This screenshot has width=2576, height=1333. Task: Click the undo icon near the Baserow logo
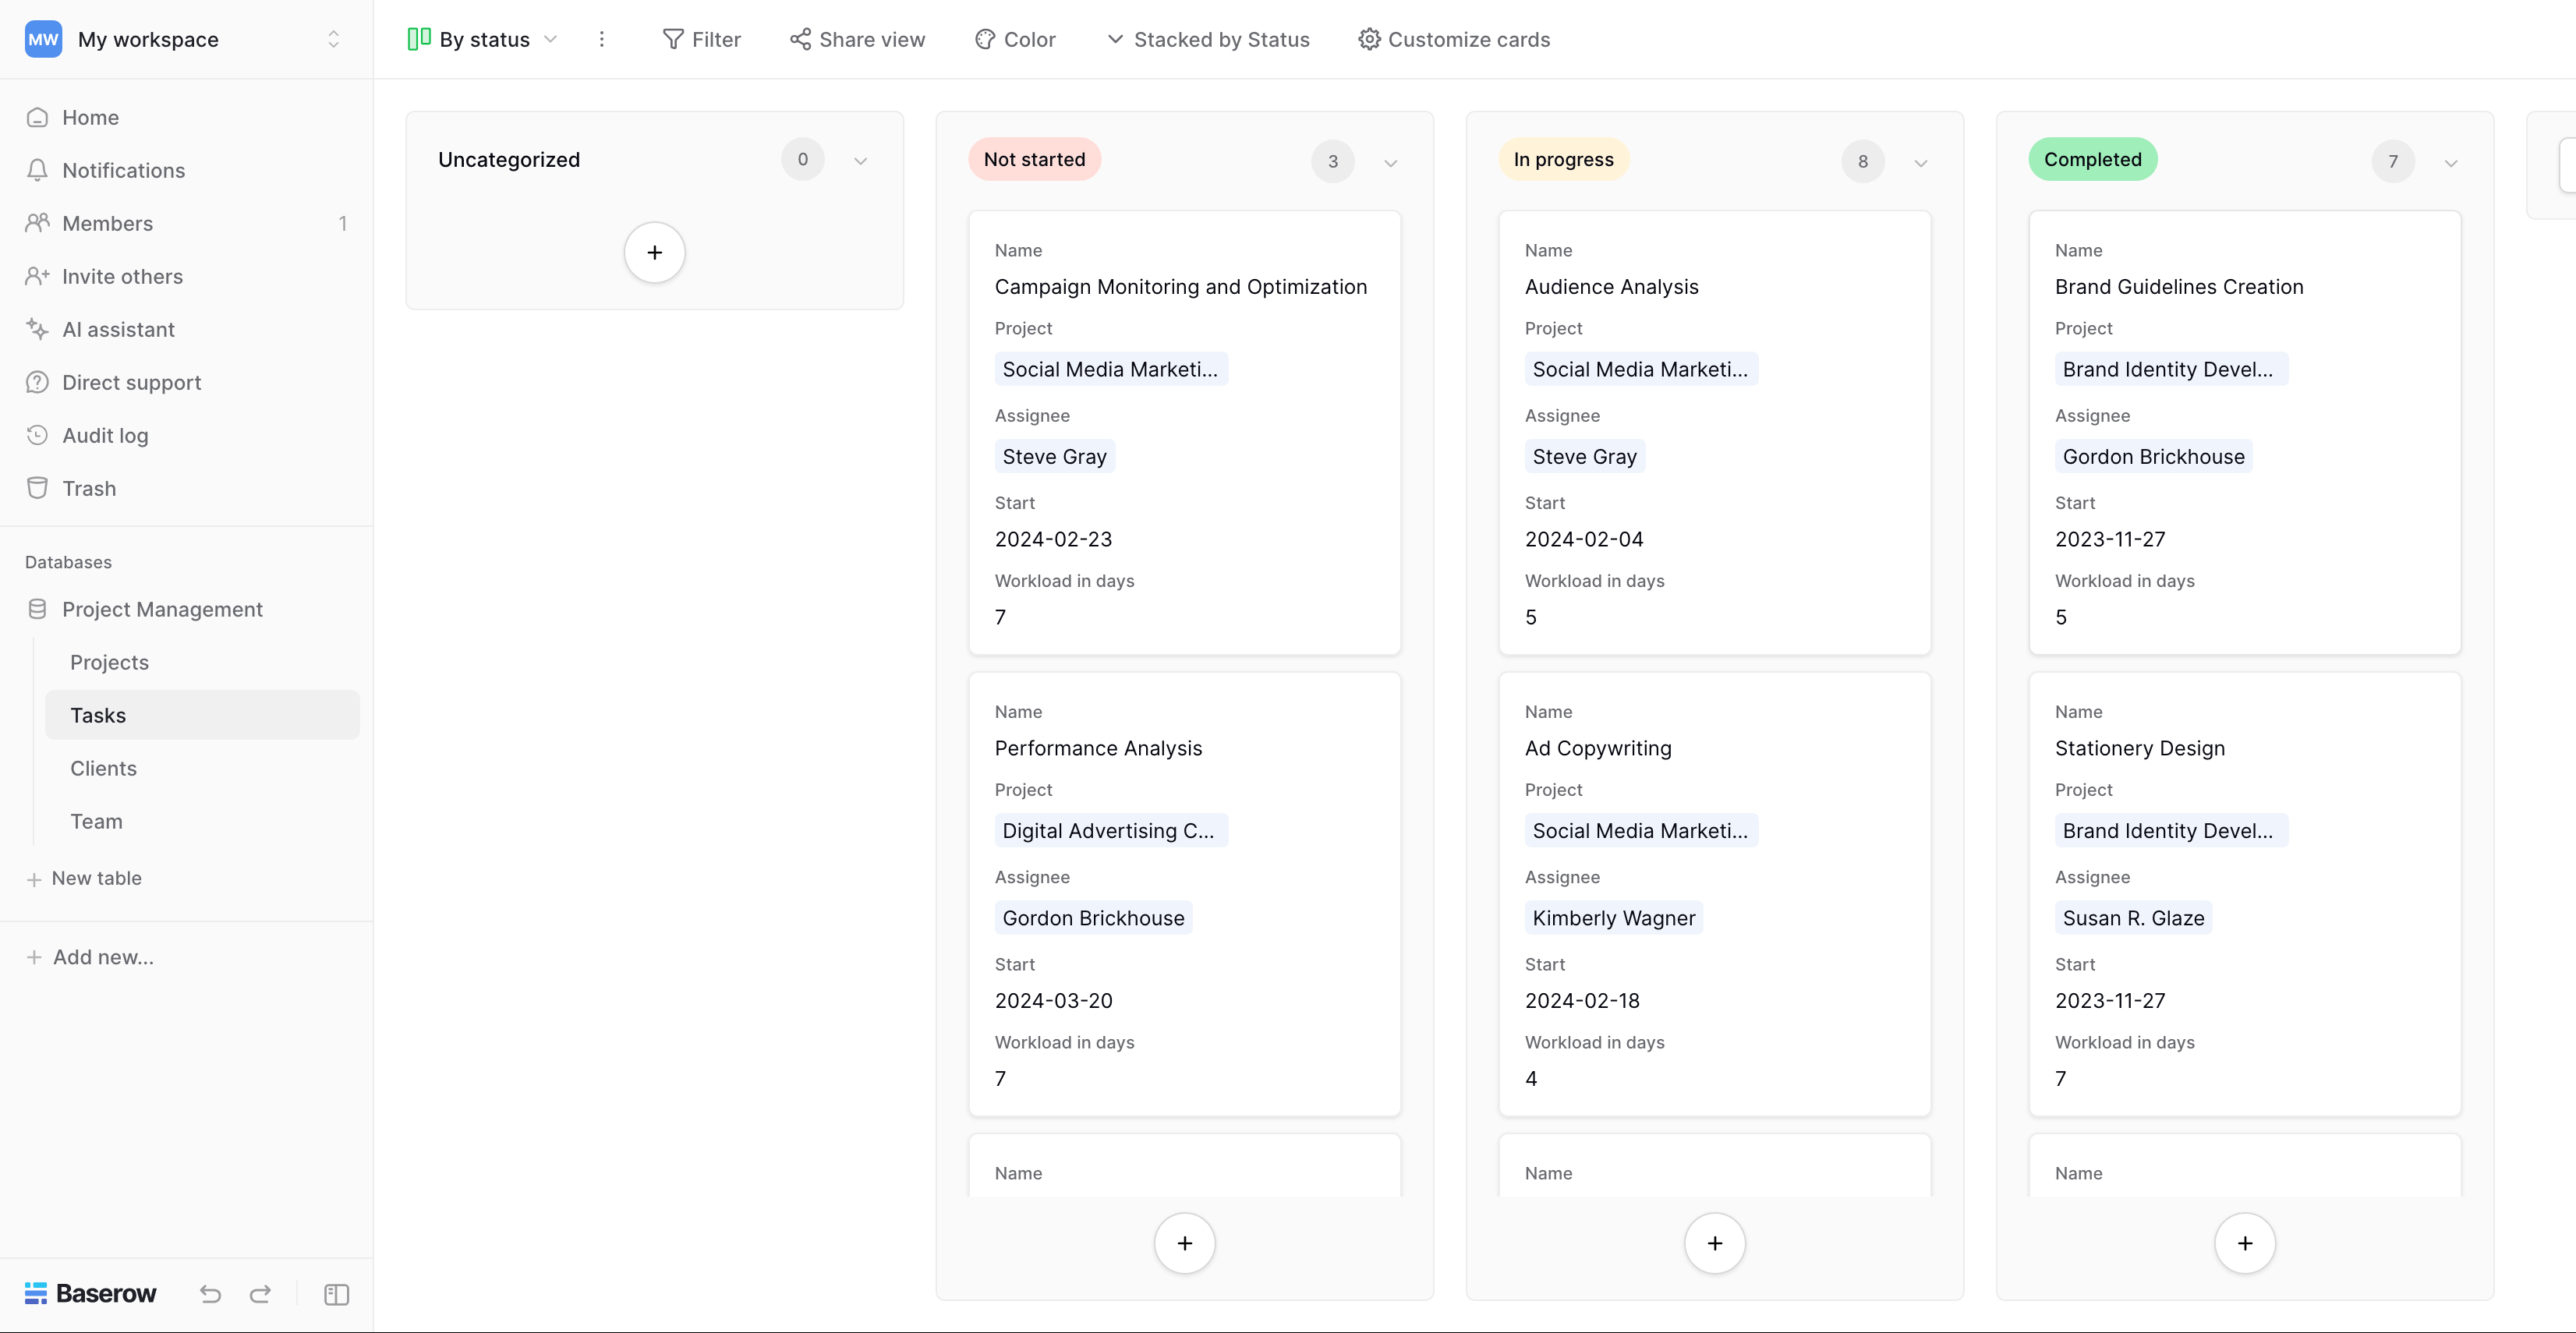pyautogui.click(x=210, y=1293)
